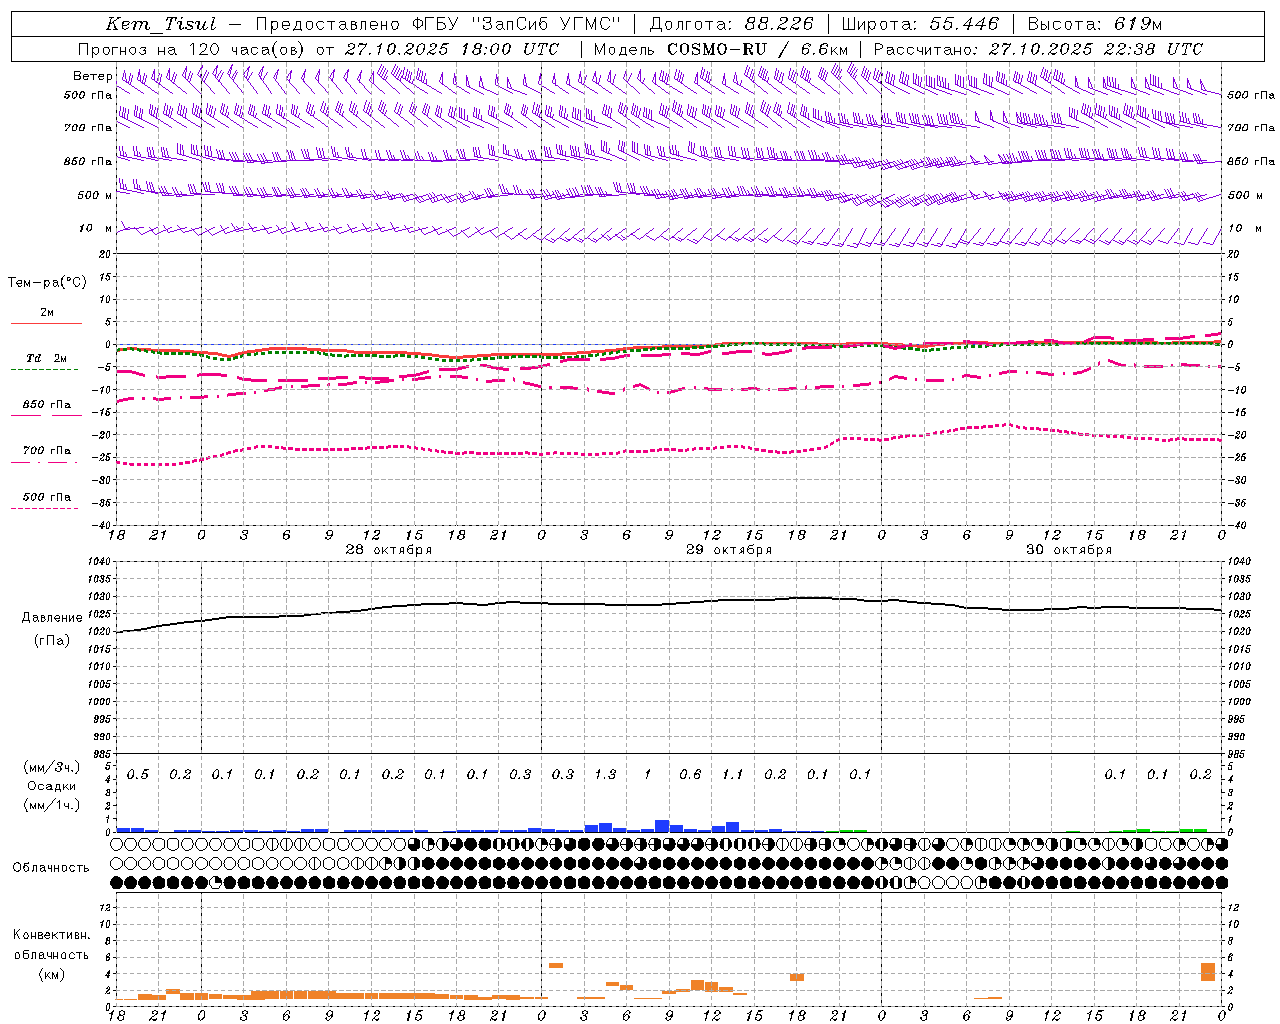This screenshot has height=1024, width=1280.
Task: Click the "Осадки" precipitation label
Action: click(x=51, y=786)
